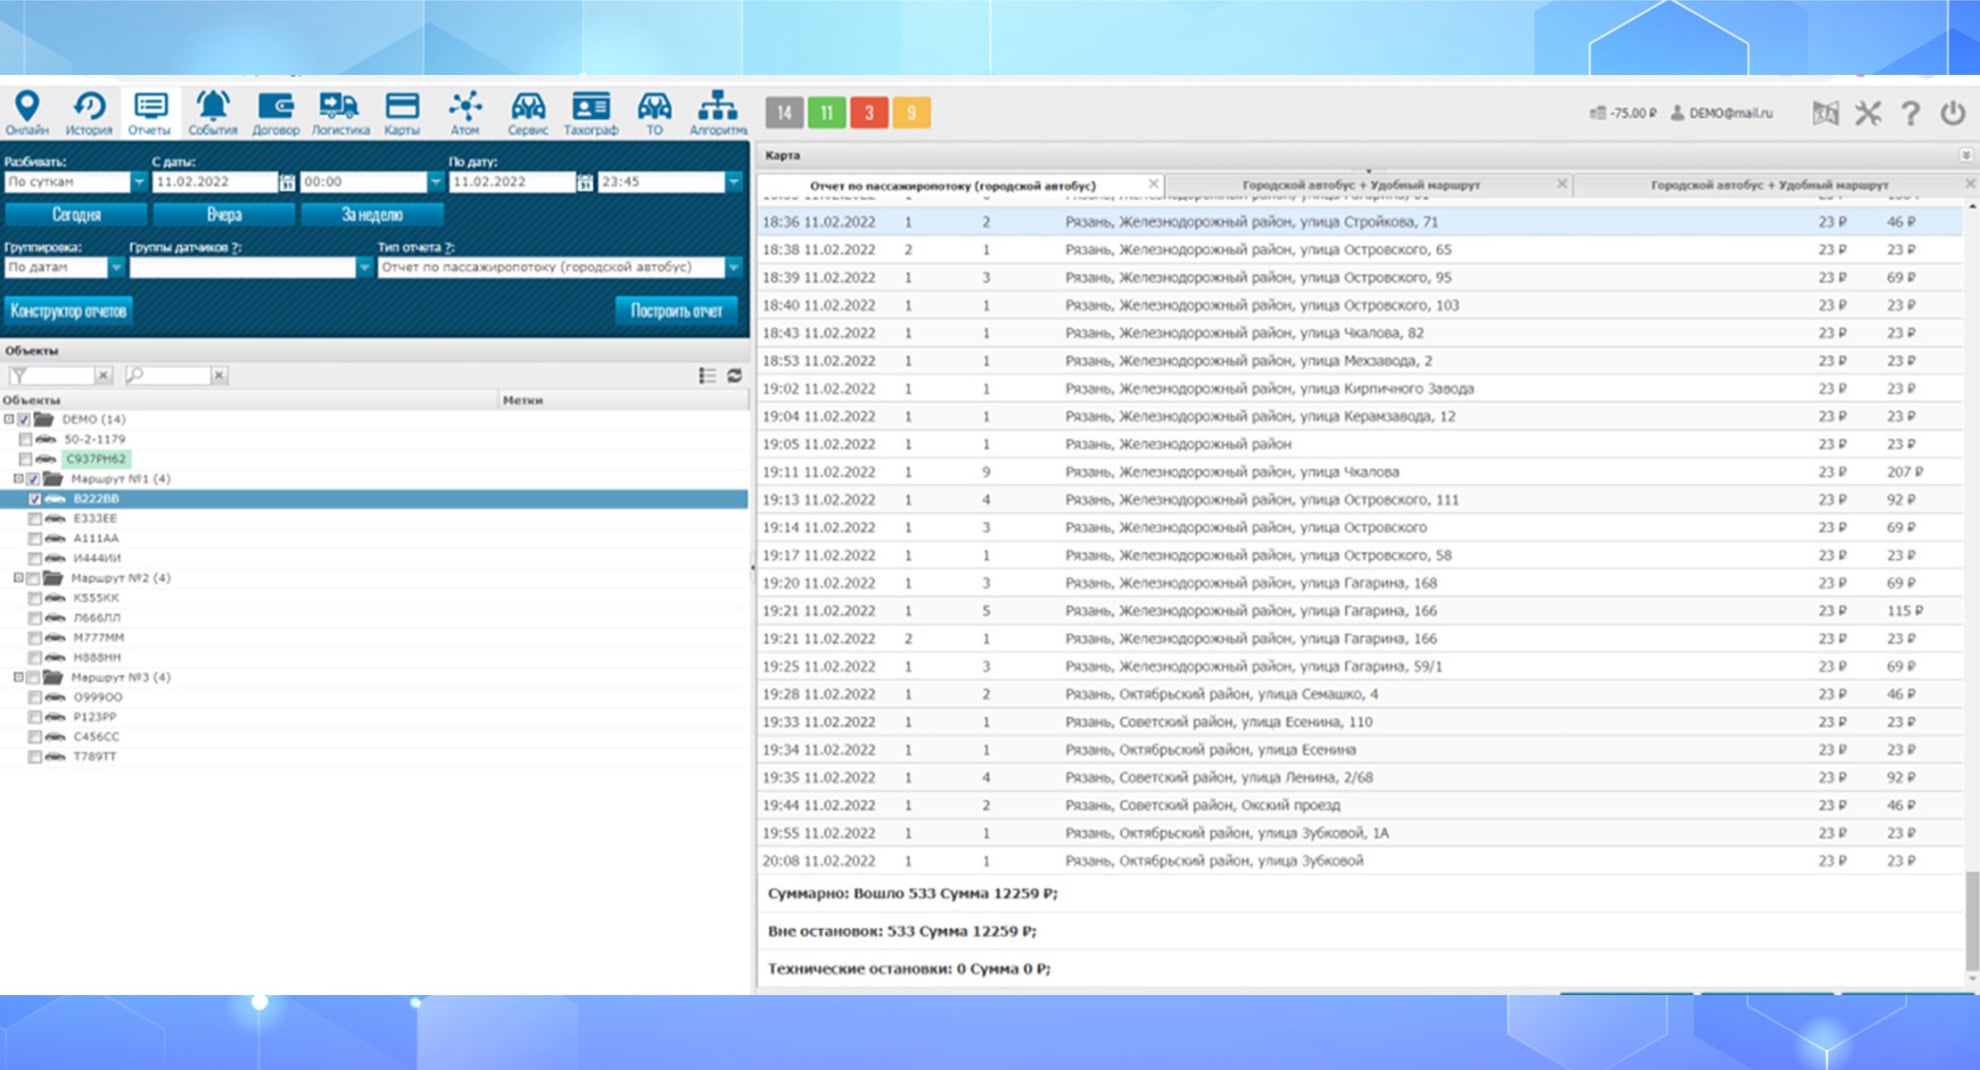Open the История section
Image resolution: width=1980 pixels, height=1070 pixels.
click(x=88, y=112)
